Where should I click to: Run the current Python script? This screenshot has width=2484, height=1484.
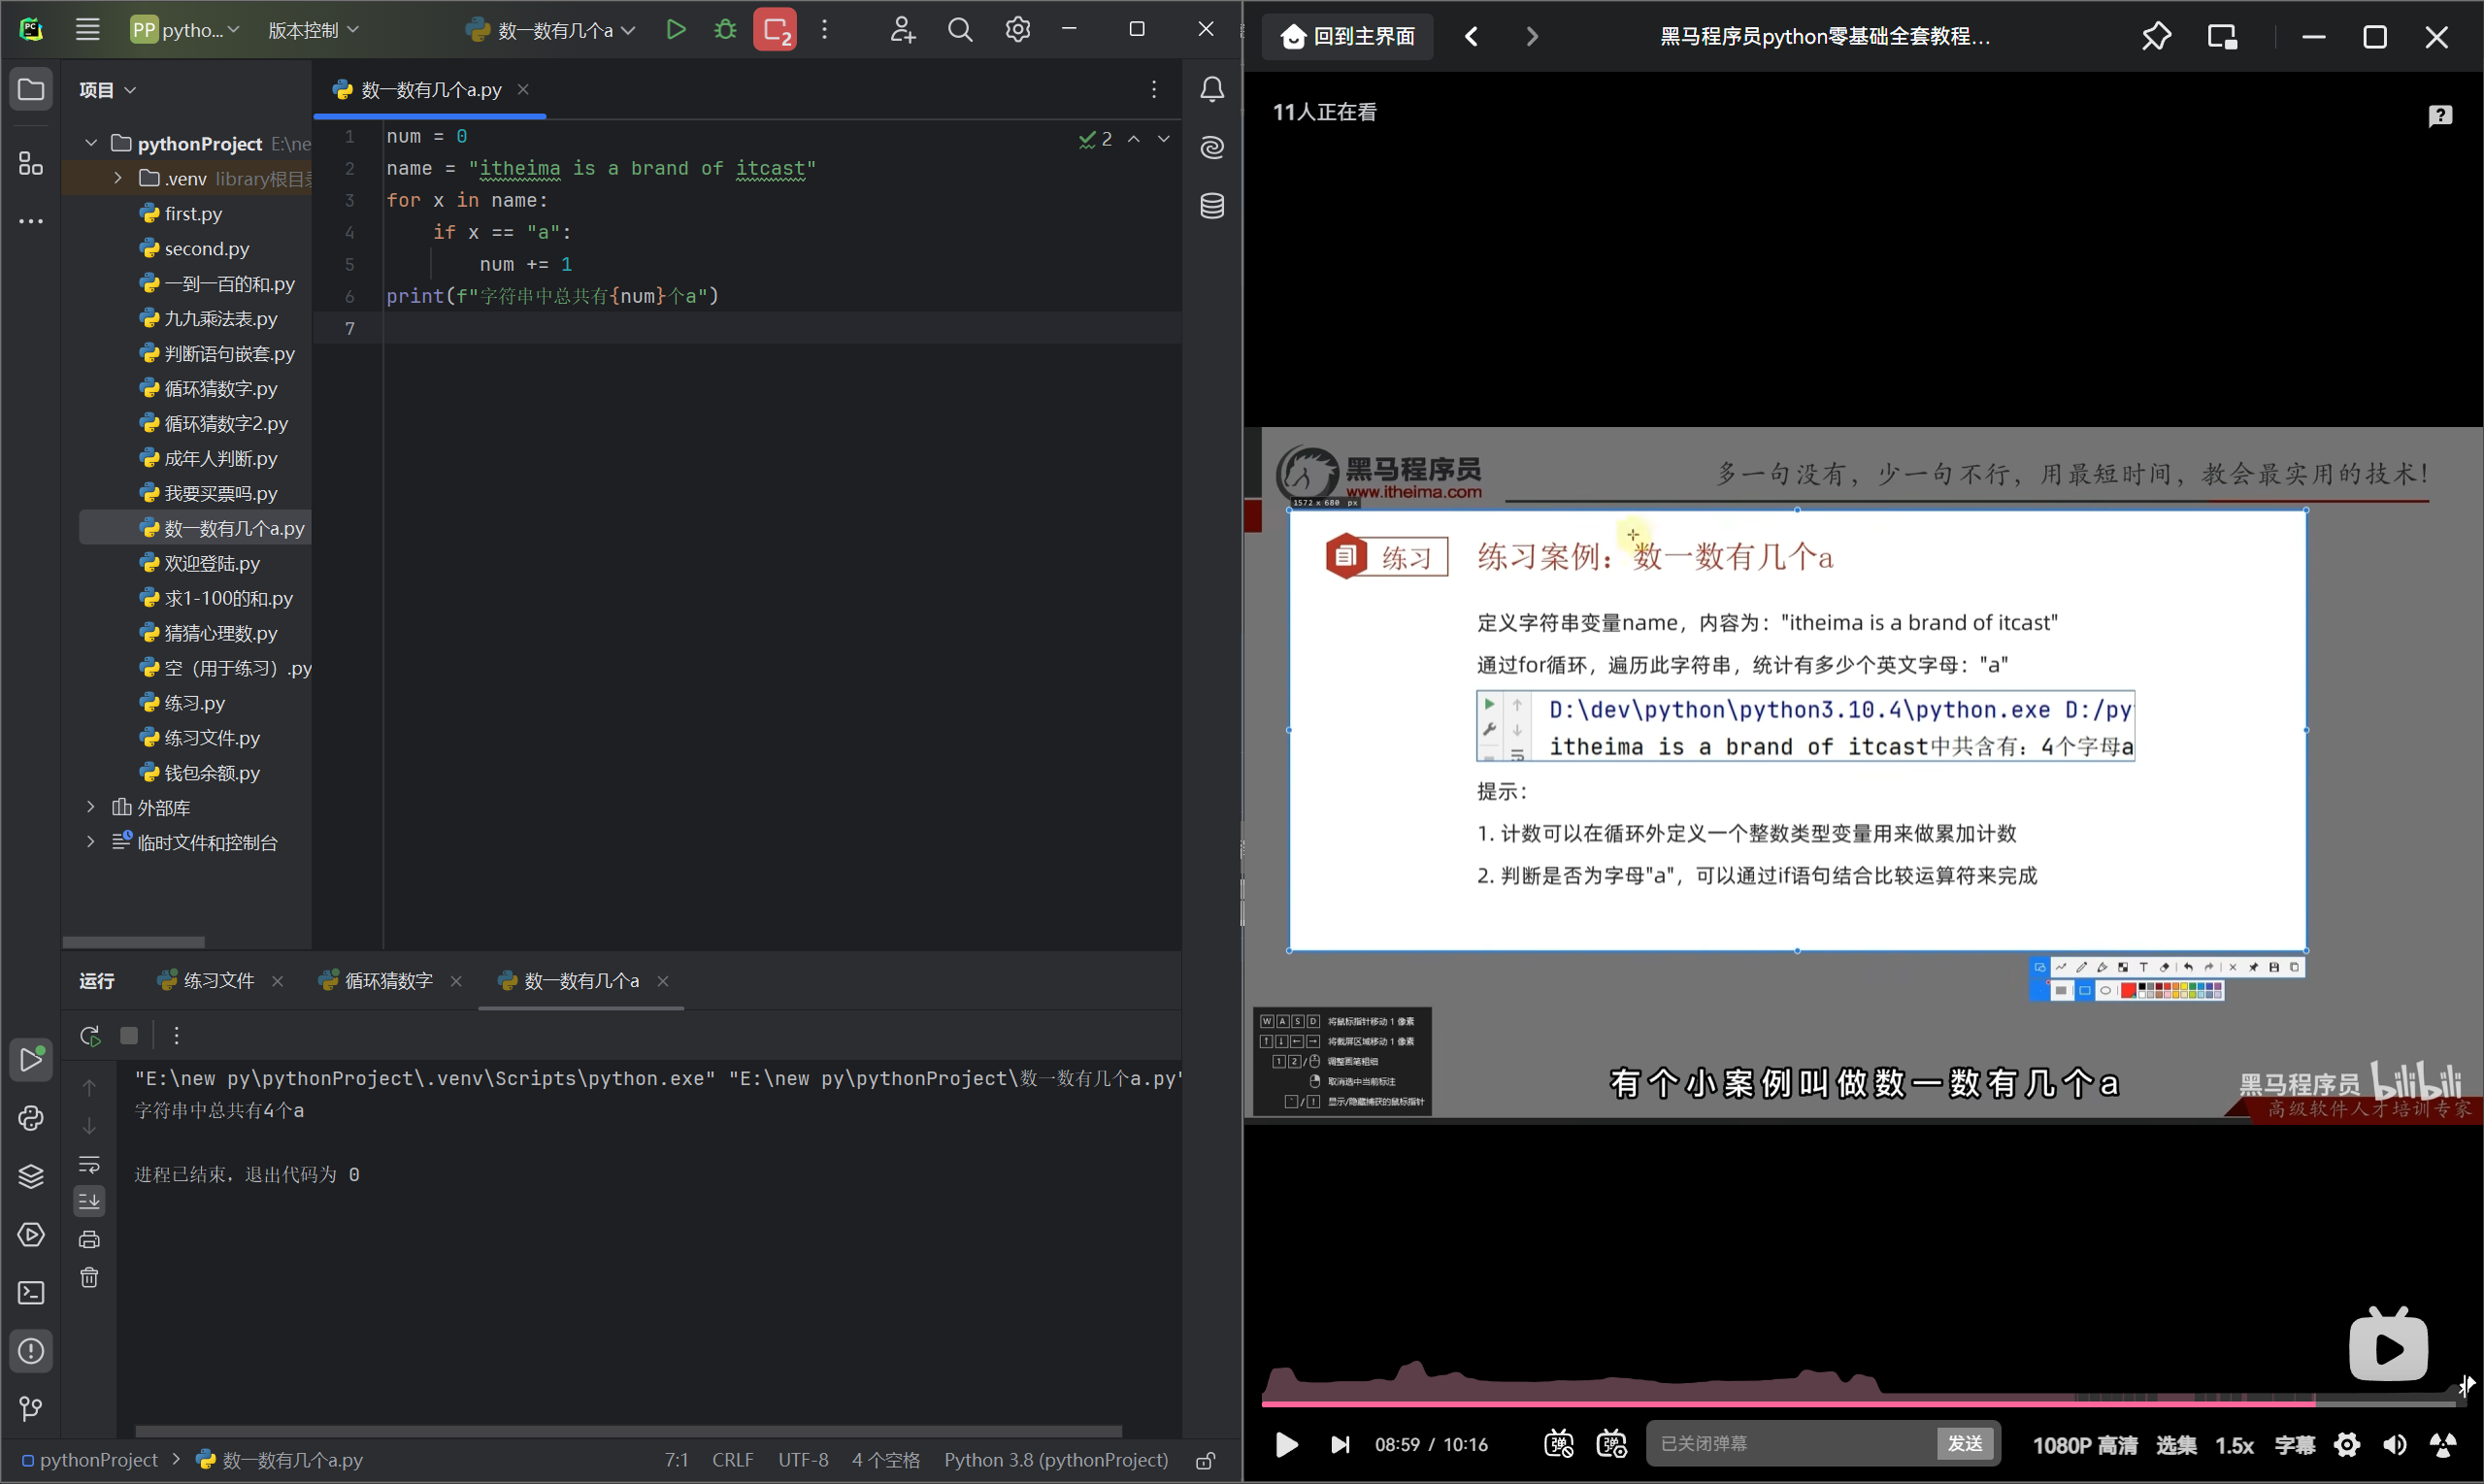676,30
